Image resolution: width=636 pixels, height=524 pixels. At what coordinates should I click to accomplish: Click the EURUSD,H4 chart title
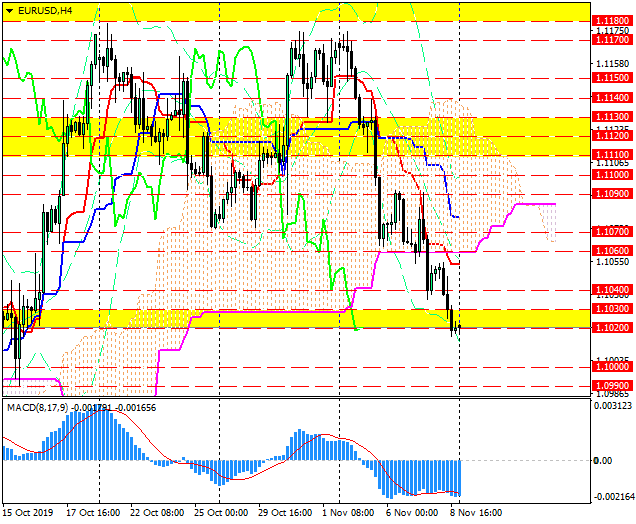[44, 10]
